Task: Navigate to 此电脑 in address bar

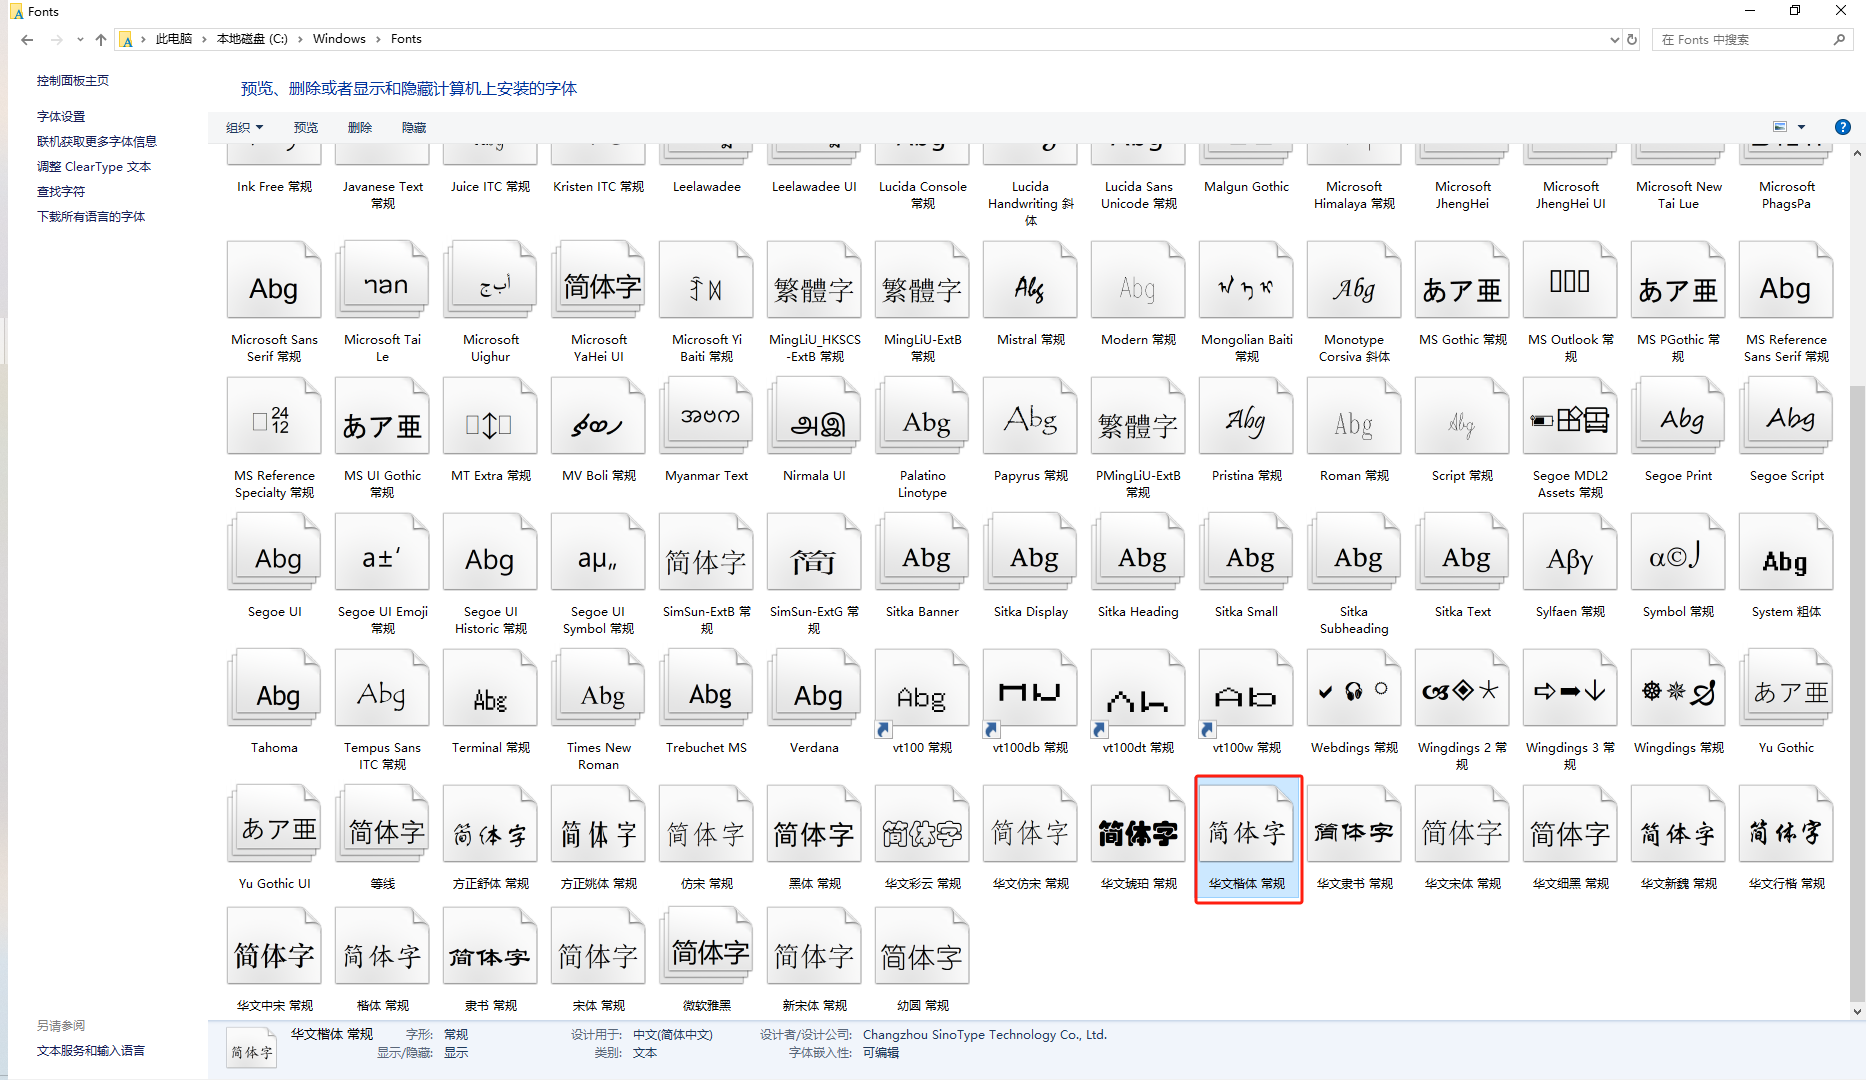Action: pos(174,39)
